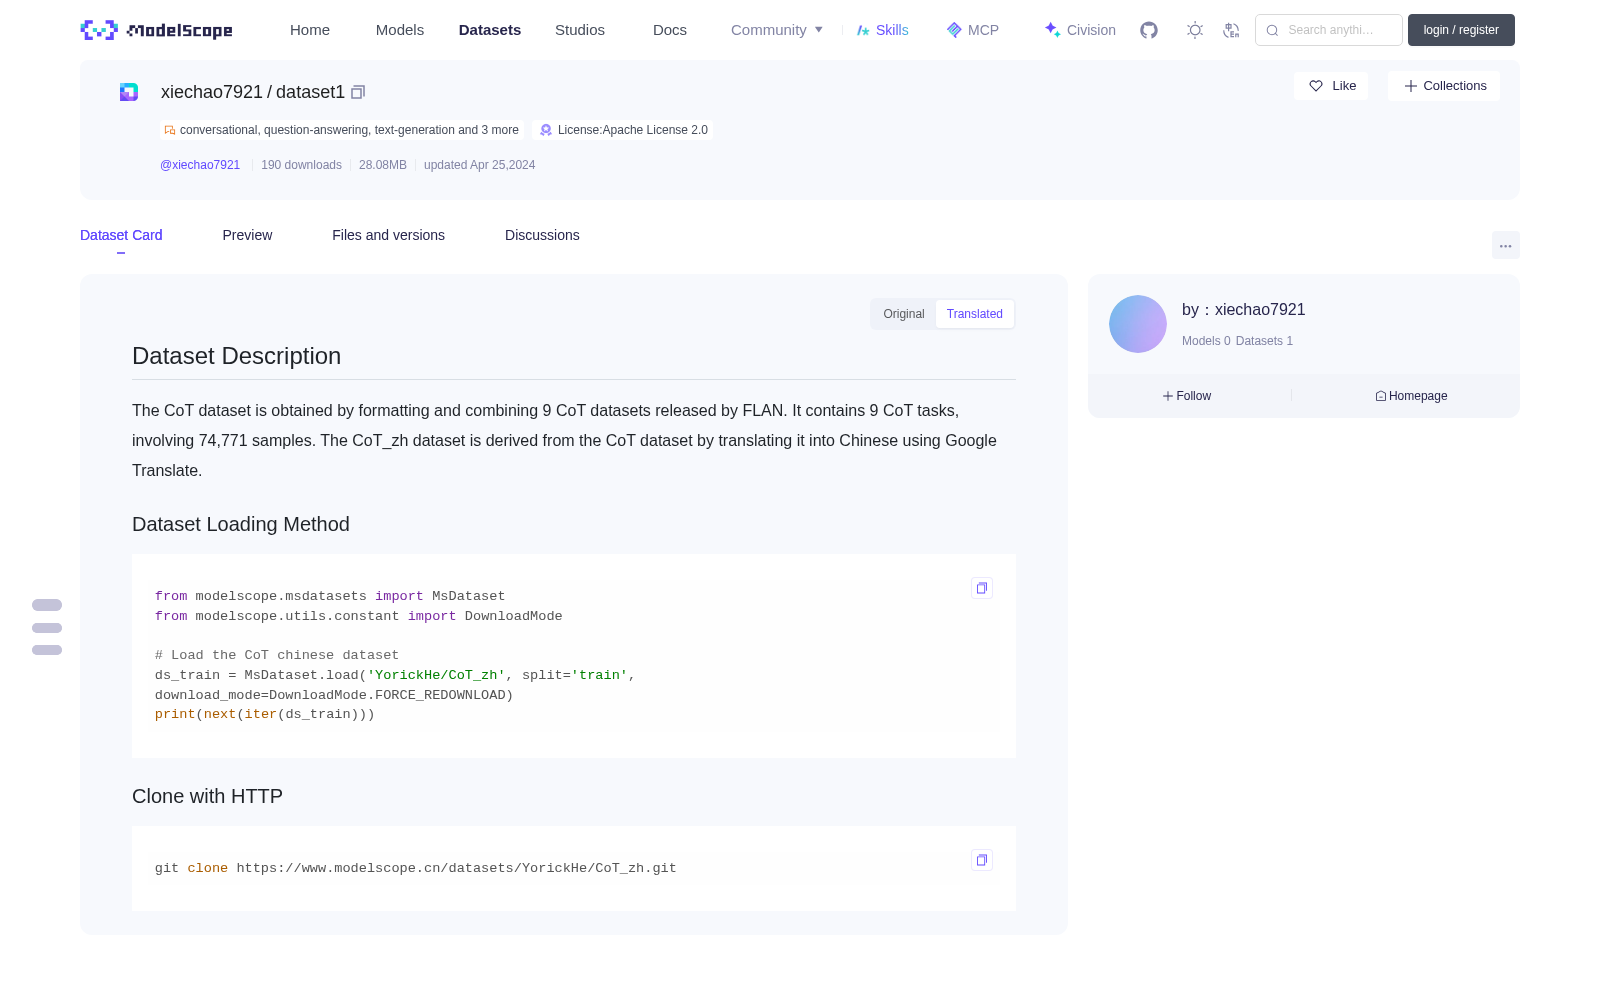Open the floating side menu icon
1600x1000 pixels.
[x=47, y=627]
